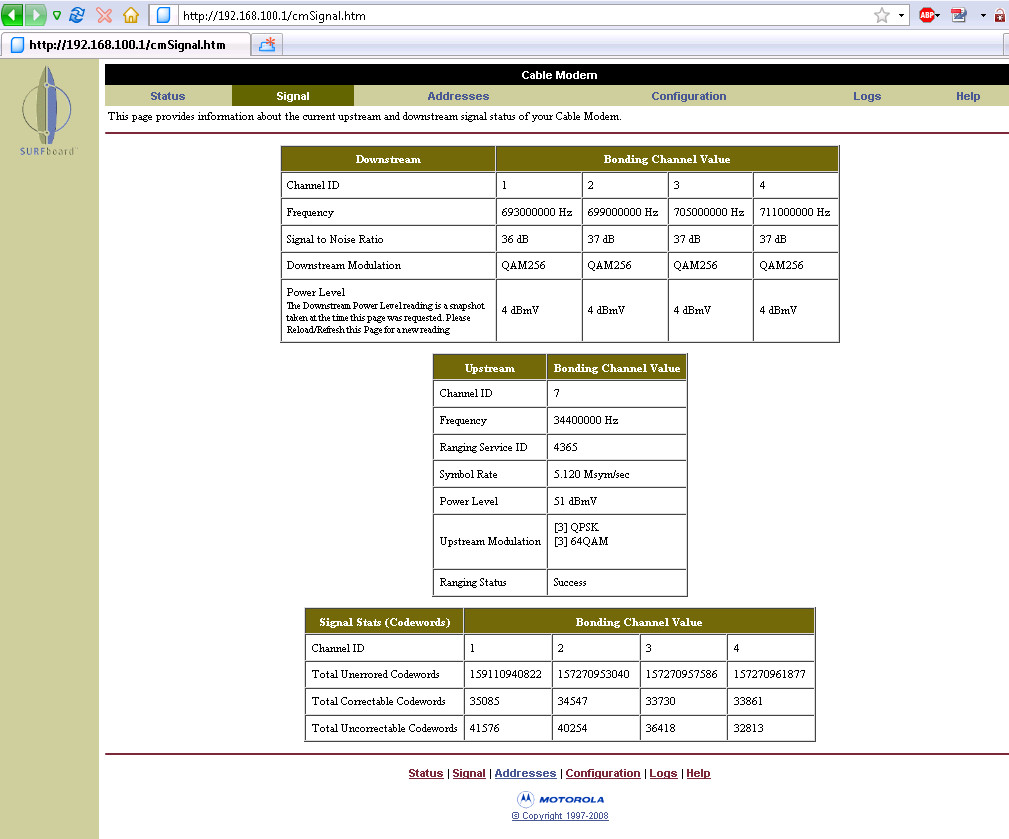Open the Logs tab in the modem menu
Image resolution: width=1009 pixels, height=839 pixels.
click(x=867, y=96)
